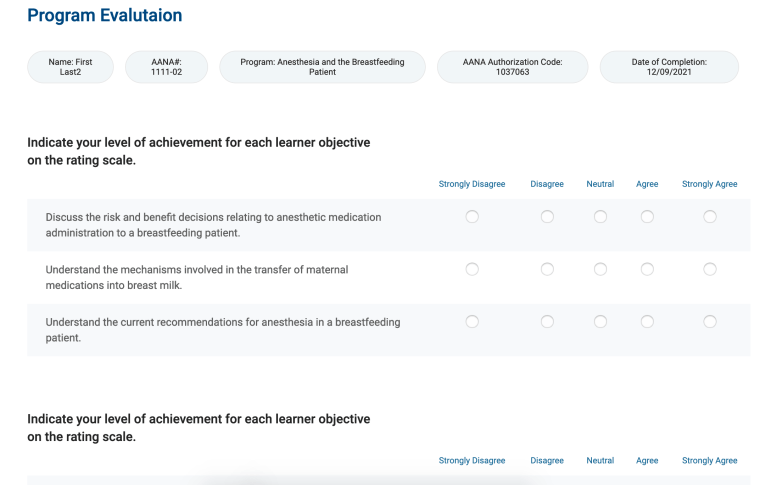Select Neutral for risk and benefit objective

tap(600, 217)
